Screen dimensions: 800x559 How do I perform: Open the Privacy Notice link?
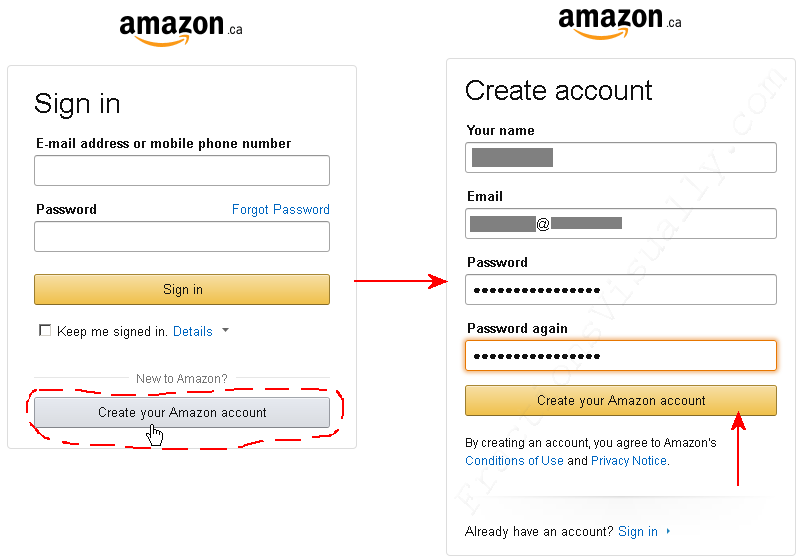629,461
